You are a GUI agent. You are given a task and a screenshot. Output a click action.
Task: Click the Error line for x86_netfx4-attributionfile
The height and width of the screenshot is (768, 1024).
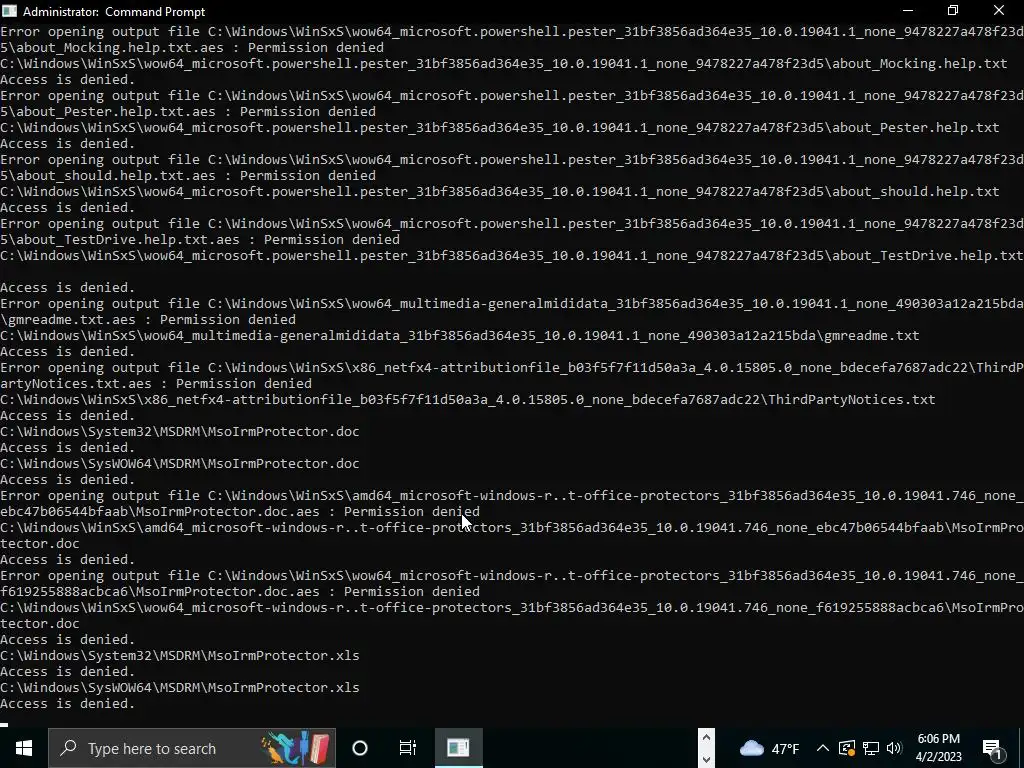pos(512,368)
